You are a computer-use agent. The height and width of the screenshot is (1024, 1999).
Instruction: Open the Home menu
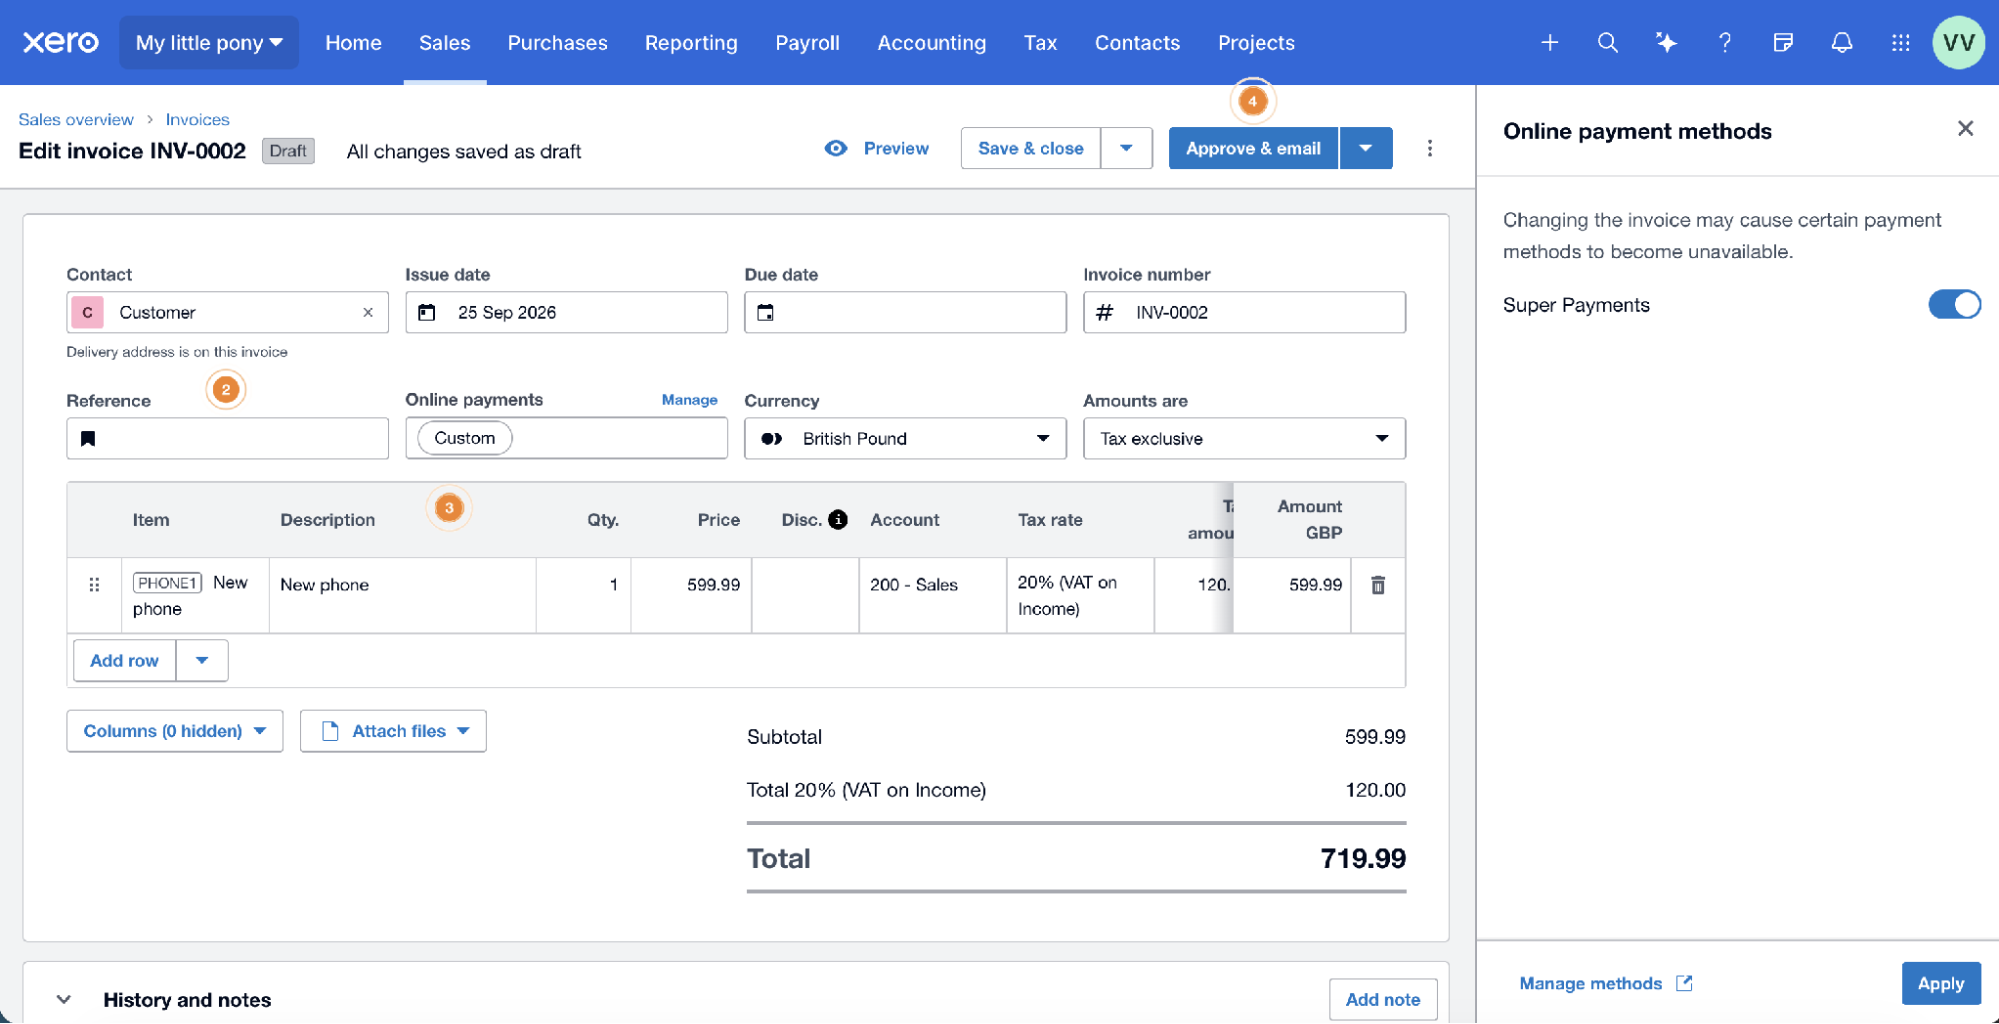click(x=353, y=42)
